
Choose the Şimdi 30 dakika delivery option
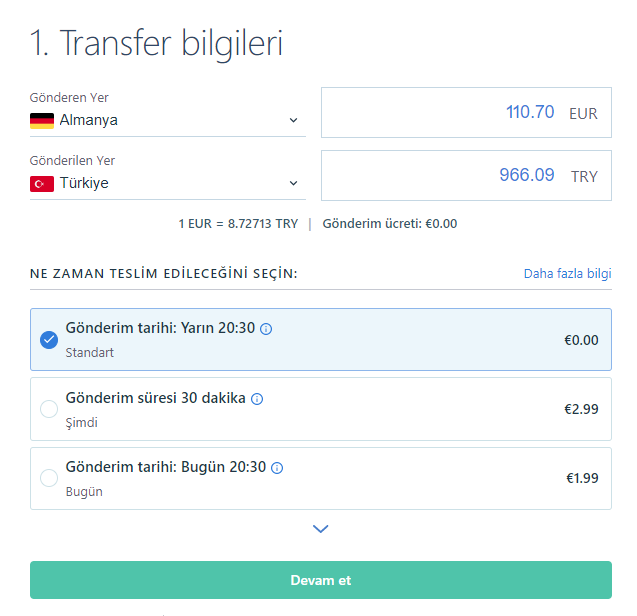coord(49,409)
